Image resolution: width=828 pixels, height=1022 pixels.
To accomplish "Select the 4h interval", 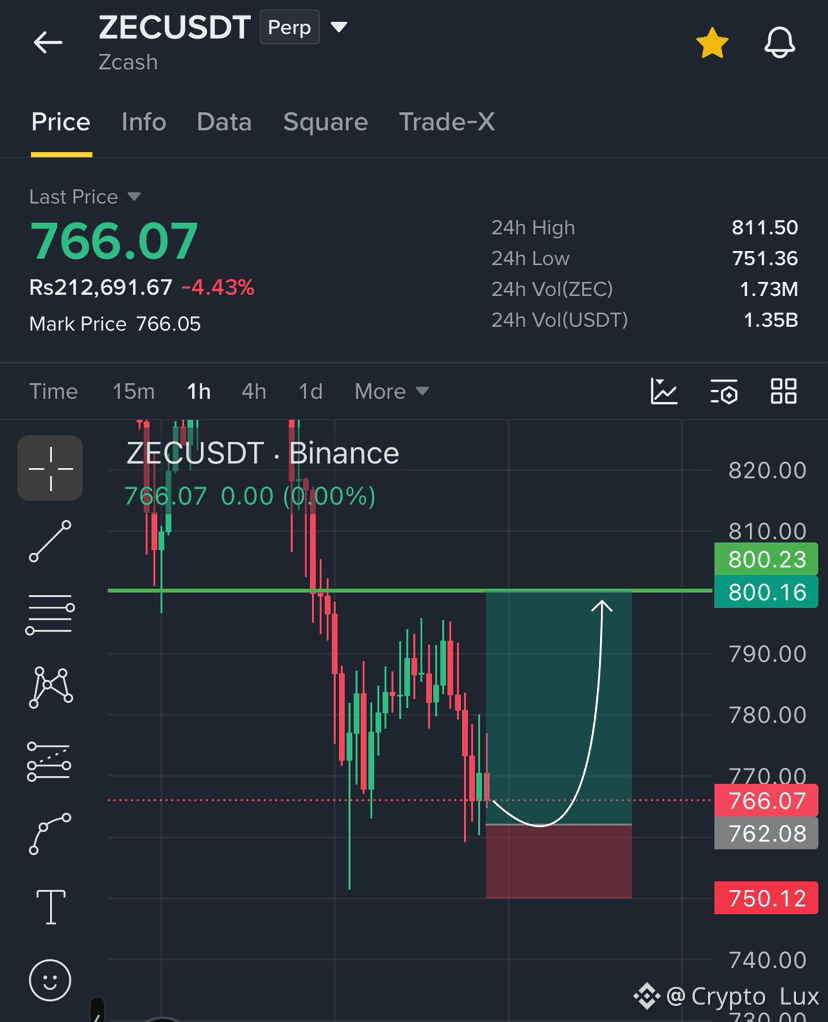I will tap(254, 391).
